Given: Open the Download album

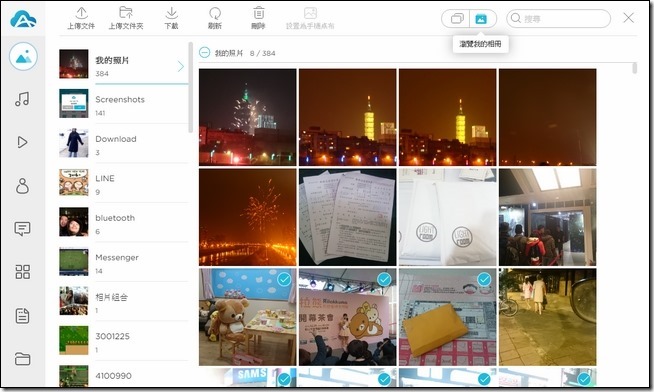Looking at the screenshot, I should click(x=123, y=143).
